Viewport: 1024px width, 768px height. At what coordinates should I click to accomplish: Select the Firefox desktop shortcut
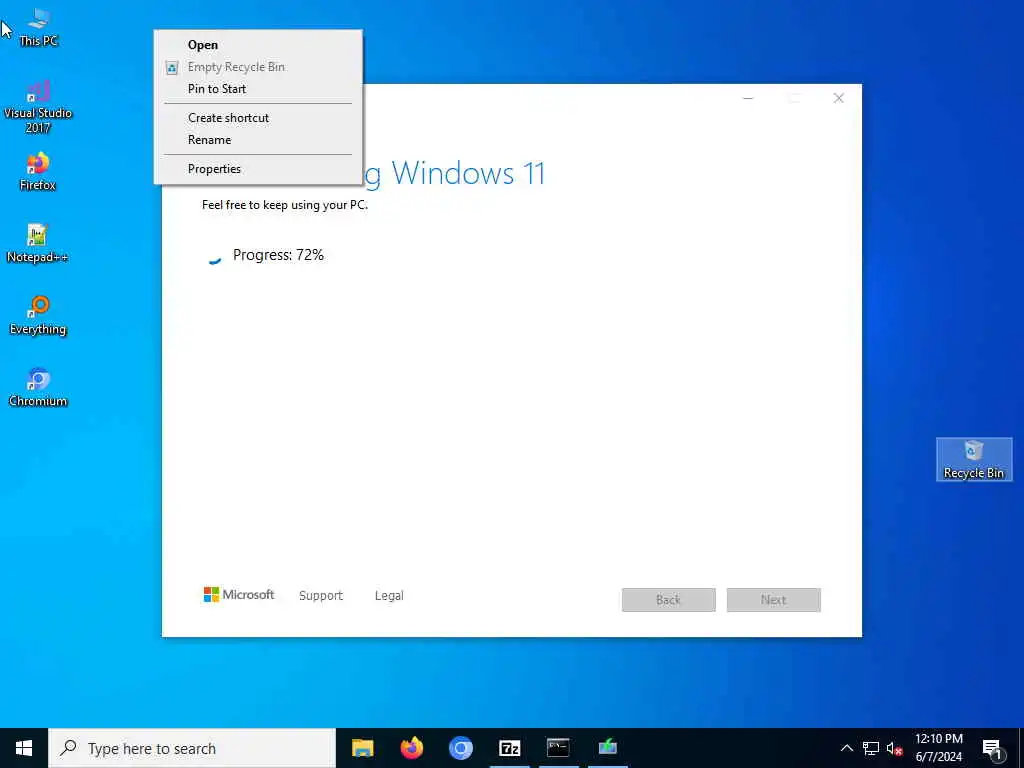point(38,172)
